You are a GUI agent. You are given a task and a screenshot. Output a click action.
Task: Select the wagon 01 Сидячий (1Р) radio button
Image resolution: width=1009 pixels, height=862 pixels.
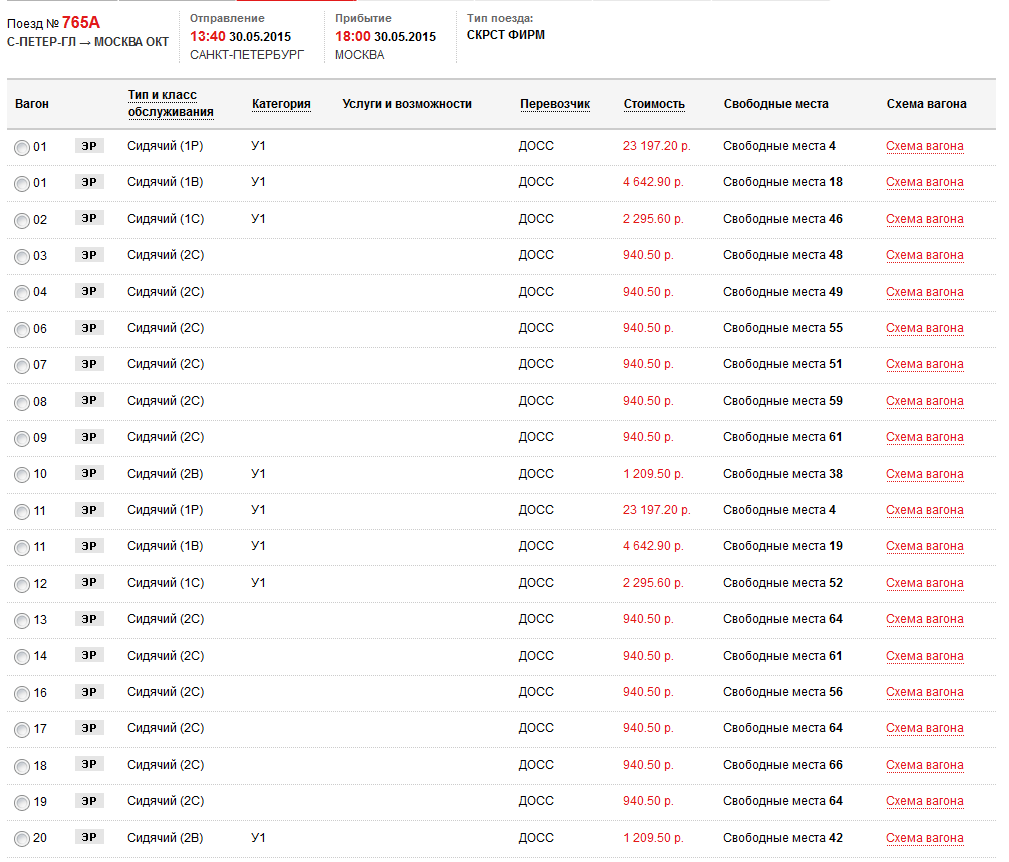(x=22, y=148)
